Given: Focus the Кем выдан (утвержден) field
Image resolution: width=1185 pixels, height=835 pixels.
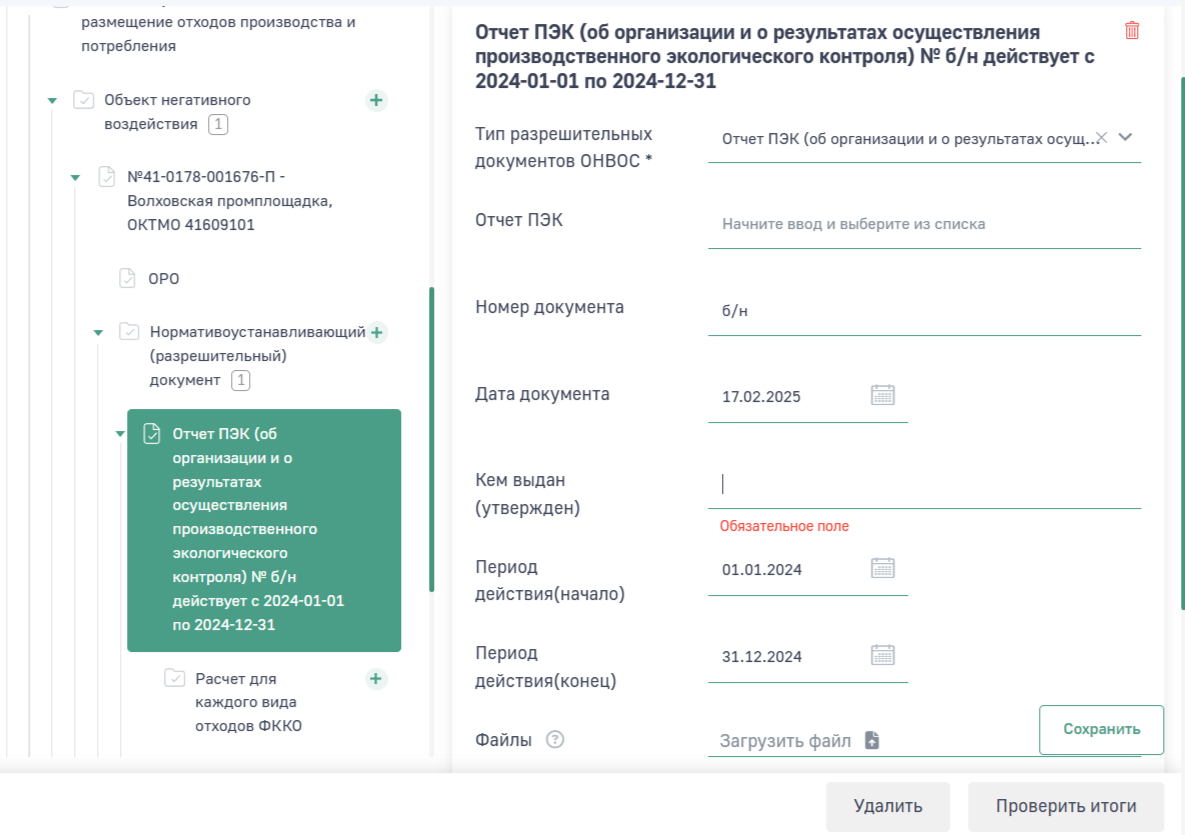Looking at the screenshot, I should (x=924, y=485).
